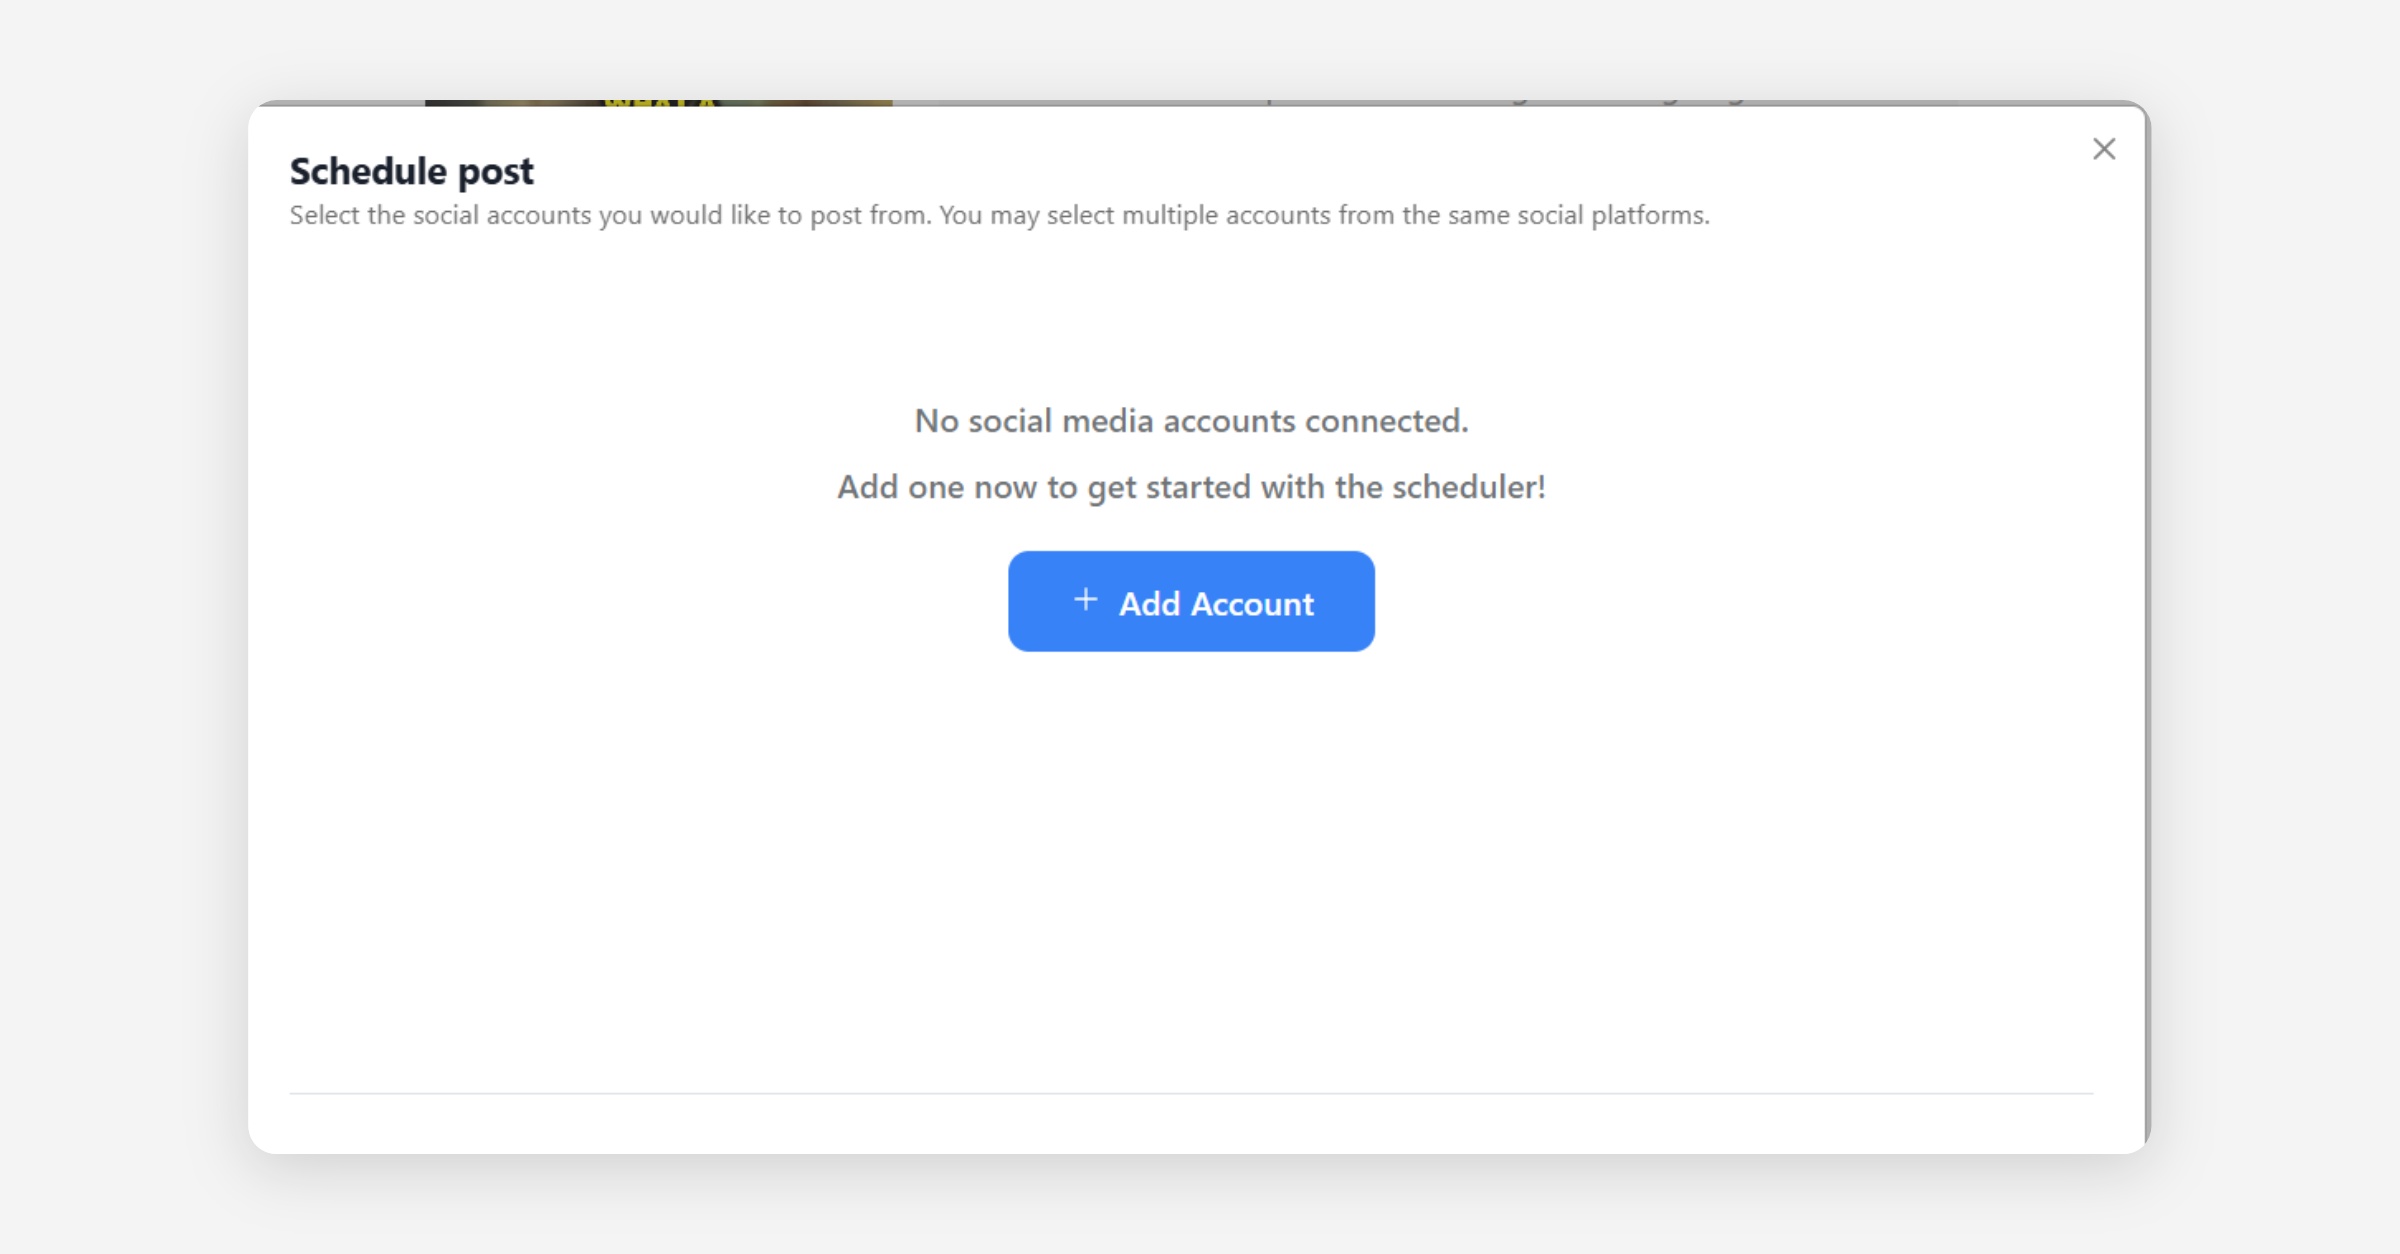Click the "Select the social accounts" instruction text
The height and width of the screenshot is (1254, 2400).
[x=440, y=215]
